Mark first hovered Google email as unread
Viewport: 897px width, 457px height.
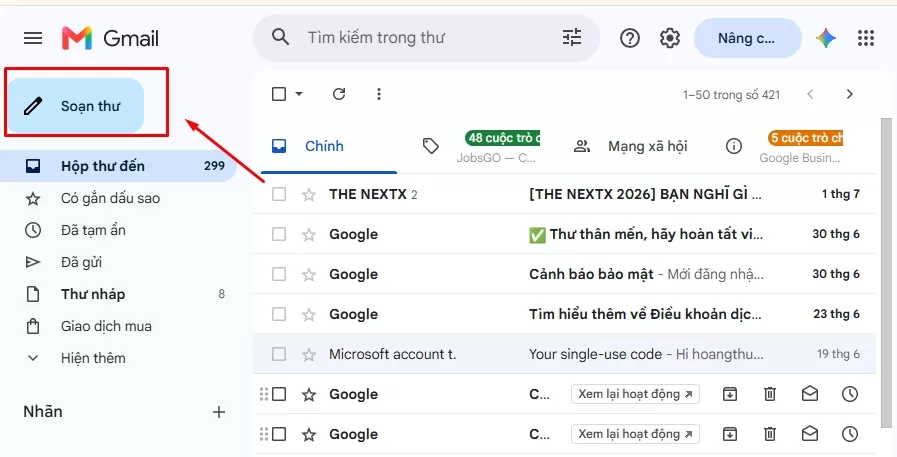[810, 394]
